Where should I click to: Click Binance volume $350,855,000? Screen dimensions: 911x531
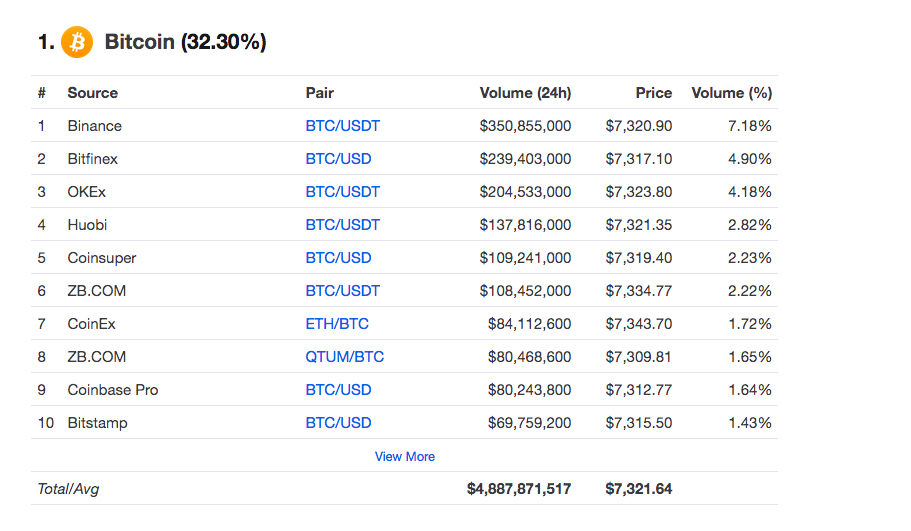[525, 126]
